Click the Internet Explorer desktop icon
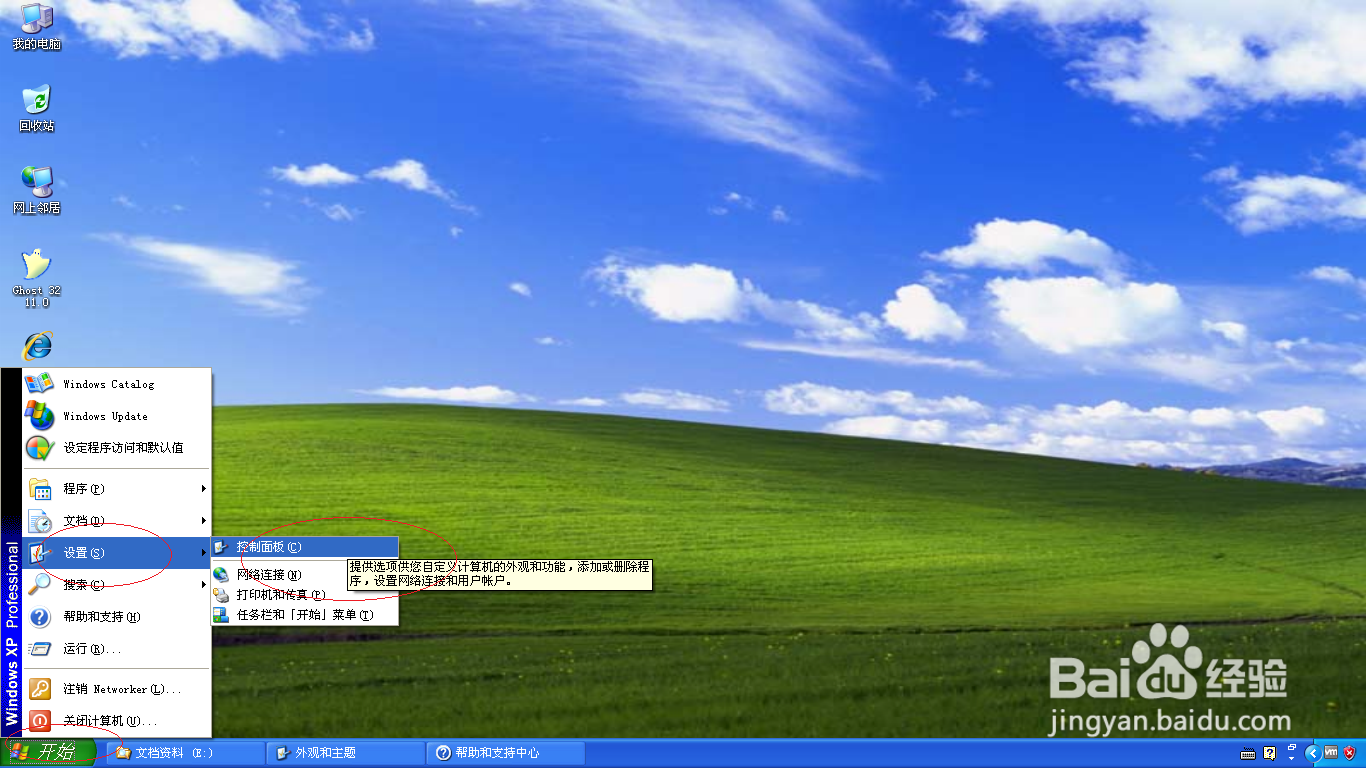Screen dimensions: 1366x768 tap(38, 346)
